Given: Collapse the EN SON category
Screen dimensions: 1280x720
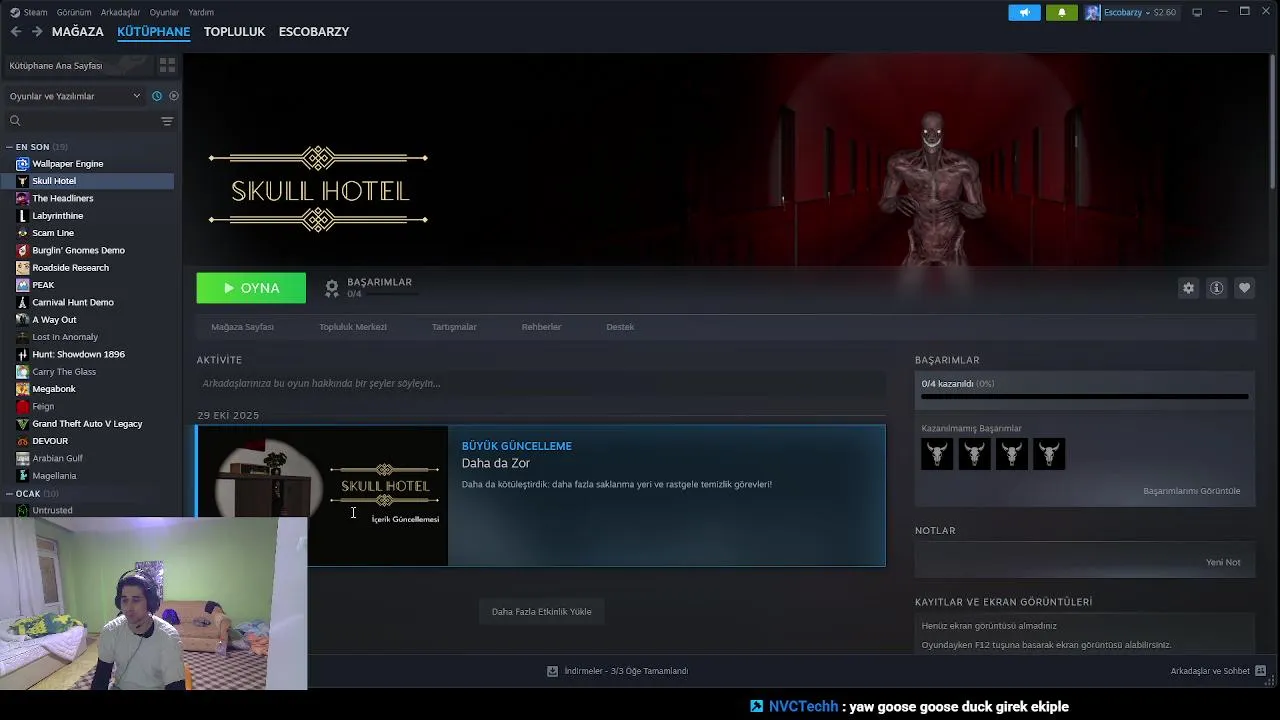Looking at the screenshot, I should pyautogui.click(x=9, y=147).
